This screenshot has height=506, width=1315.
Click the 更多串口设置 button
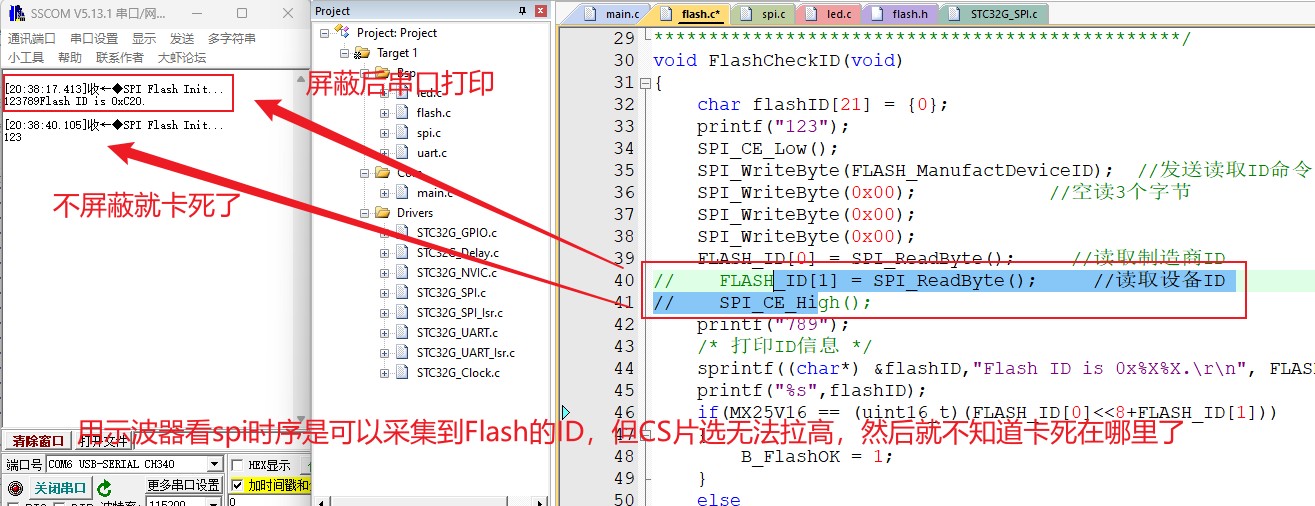[x=184, y=485]
